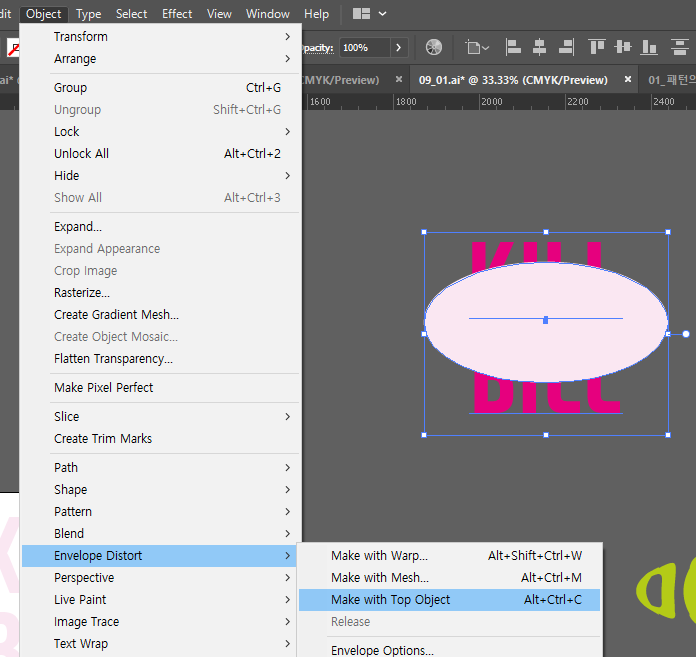Open the arrange documents layout icon
Viewport: 696px width, 657px height.
point(361,14)
